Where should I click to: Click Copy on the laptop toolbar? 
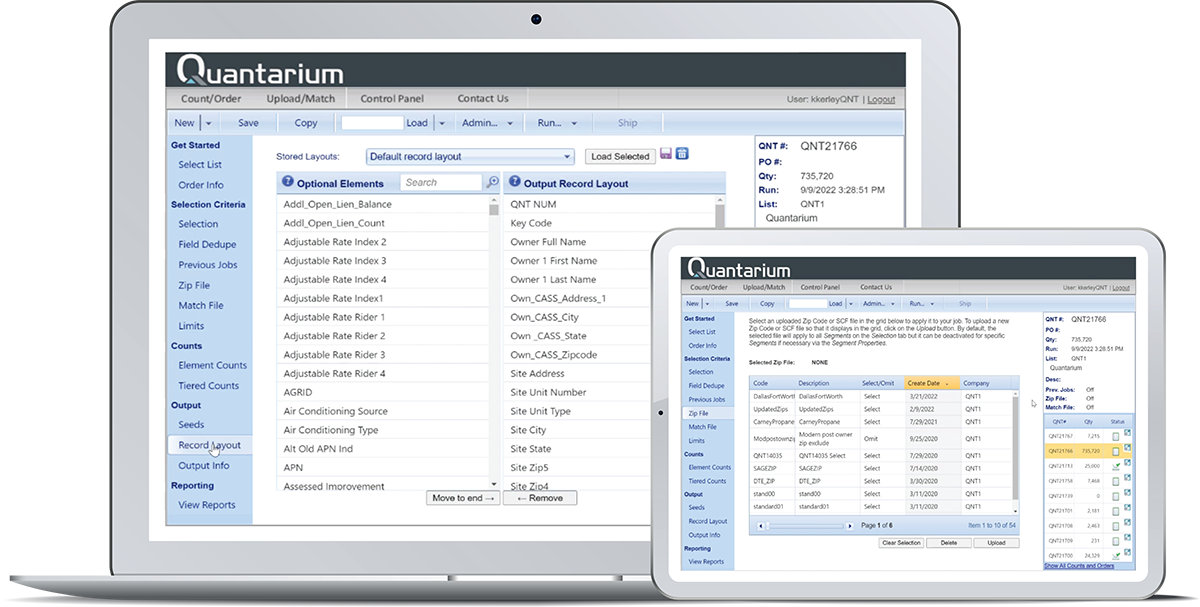(306, 123)
